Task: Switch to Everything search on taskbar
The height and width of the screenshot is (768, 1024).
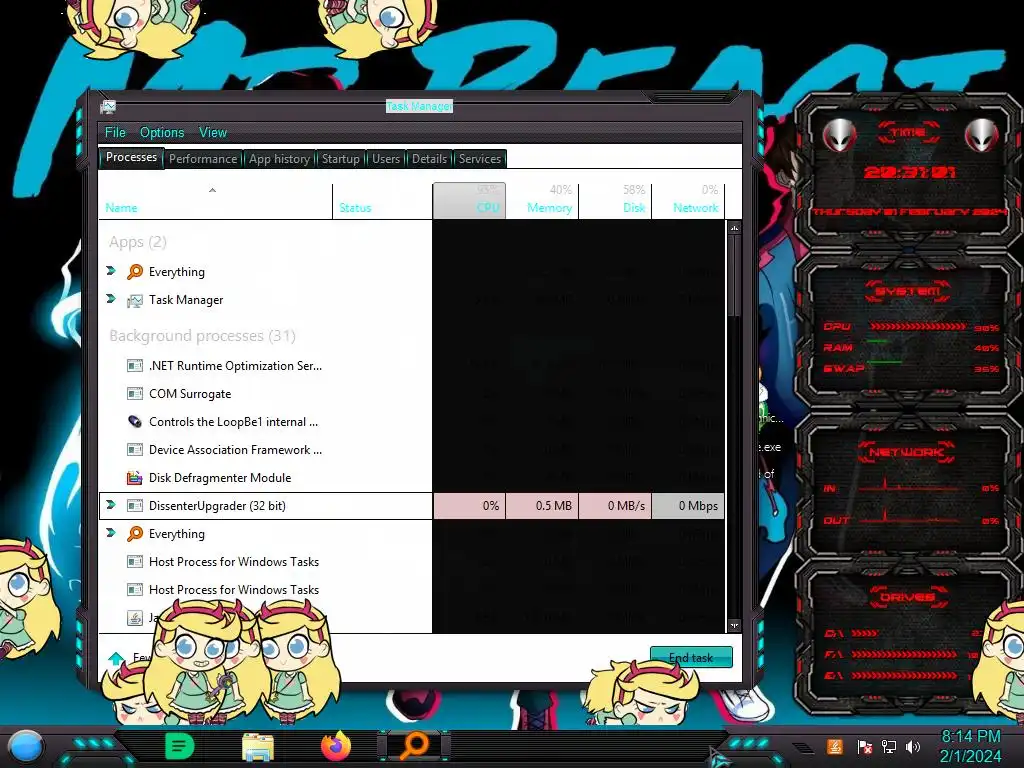Action: pyautogui.click(x=415, y=746)
